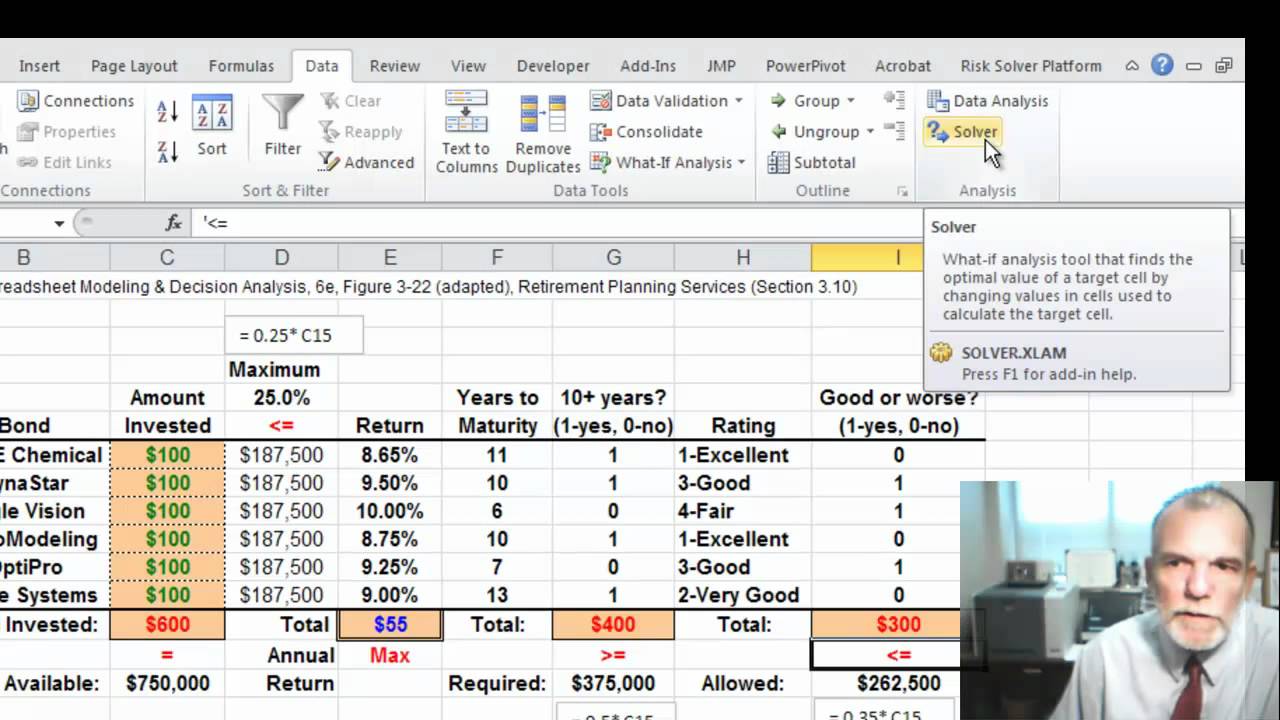Select the $55 total return cell
This screenshot has height=720, width=1280.
390,624
